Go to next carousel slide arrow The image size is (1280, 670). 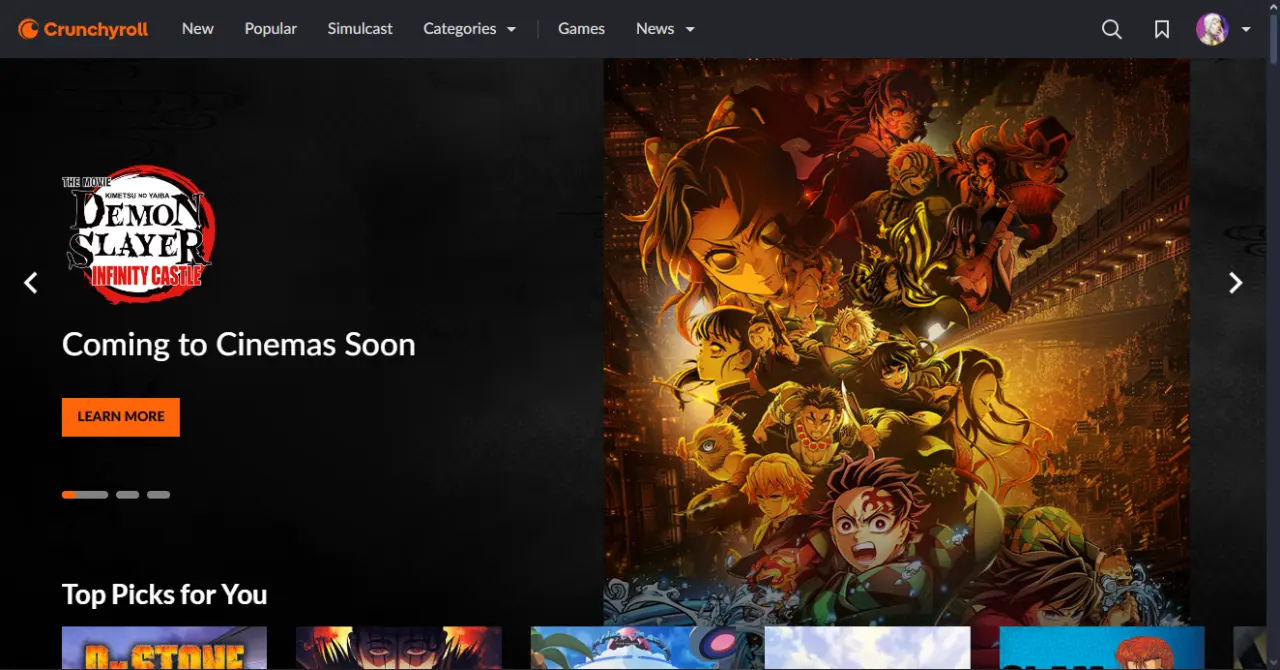point(1235,283)
